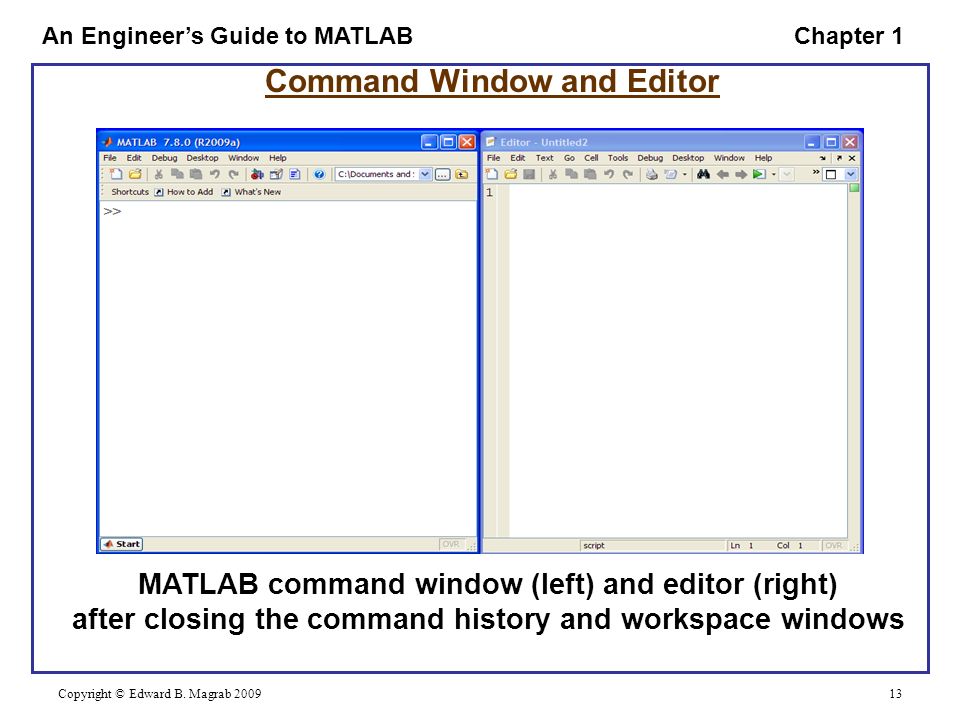Open How to Add shortcut link
Image resolution: width=960 pixels, height=720 pixels.
184,192
